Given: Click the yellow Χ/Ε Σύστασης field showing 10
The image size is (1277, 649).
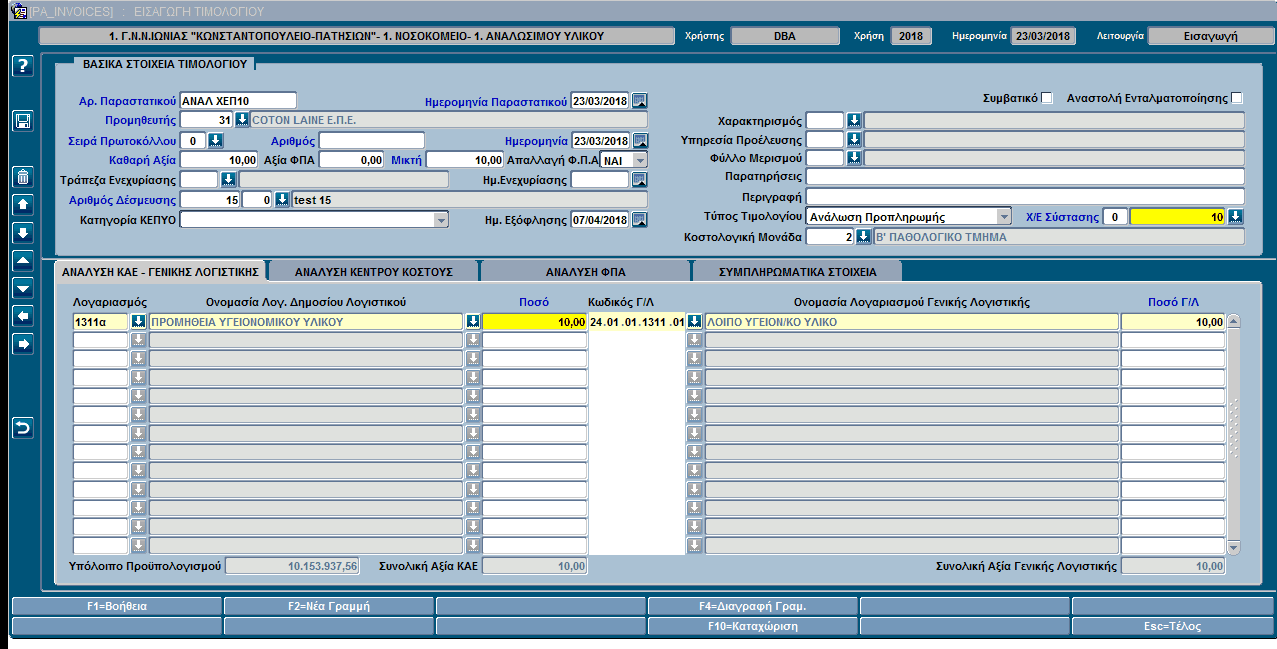Looking at the screenshot, I should tap(1179, 217).
